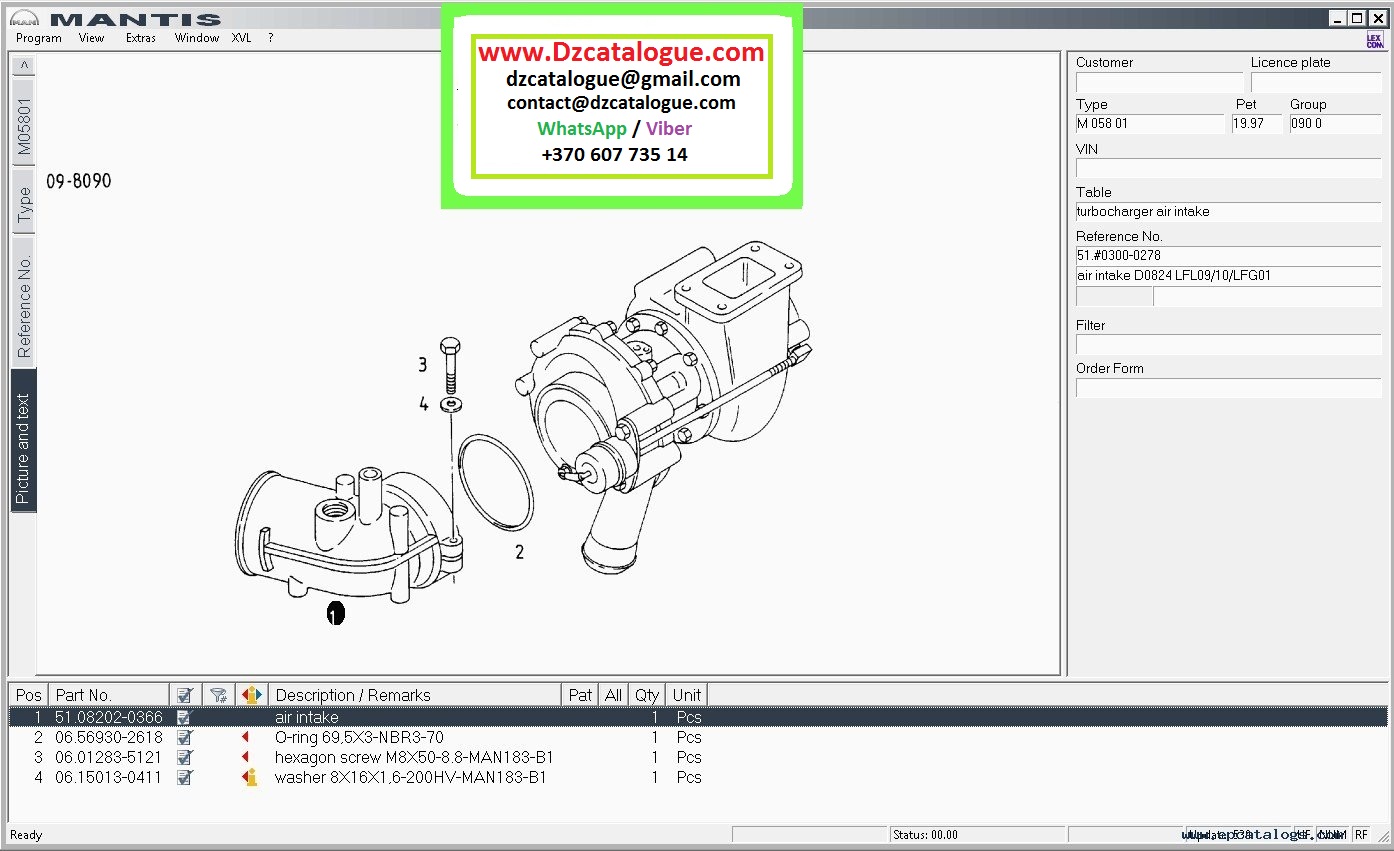Click the Pat column header

580,695
